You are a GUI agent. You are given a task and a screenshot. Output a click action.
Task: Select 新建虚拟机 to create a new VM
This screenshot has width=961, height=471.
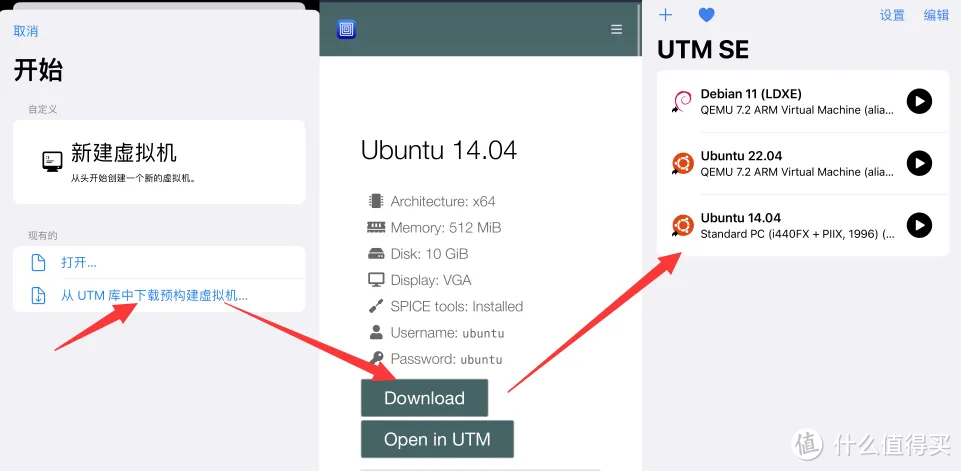point(159,162)
